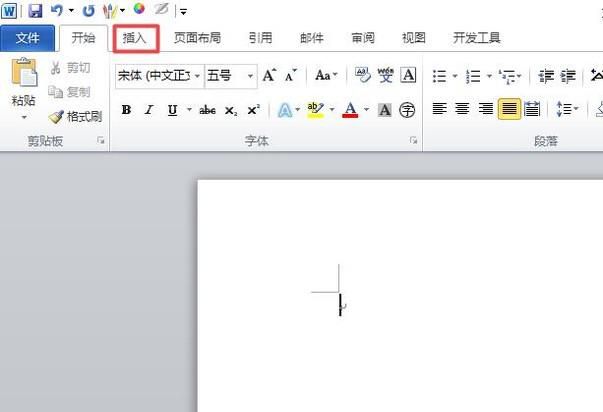The image size is (603, 412).
Task: Click the Cut (剪切) scissors button
Action: [70, 68]
